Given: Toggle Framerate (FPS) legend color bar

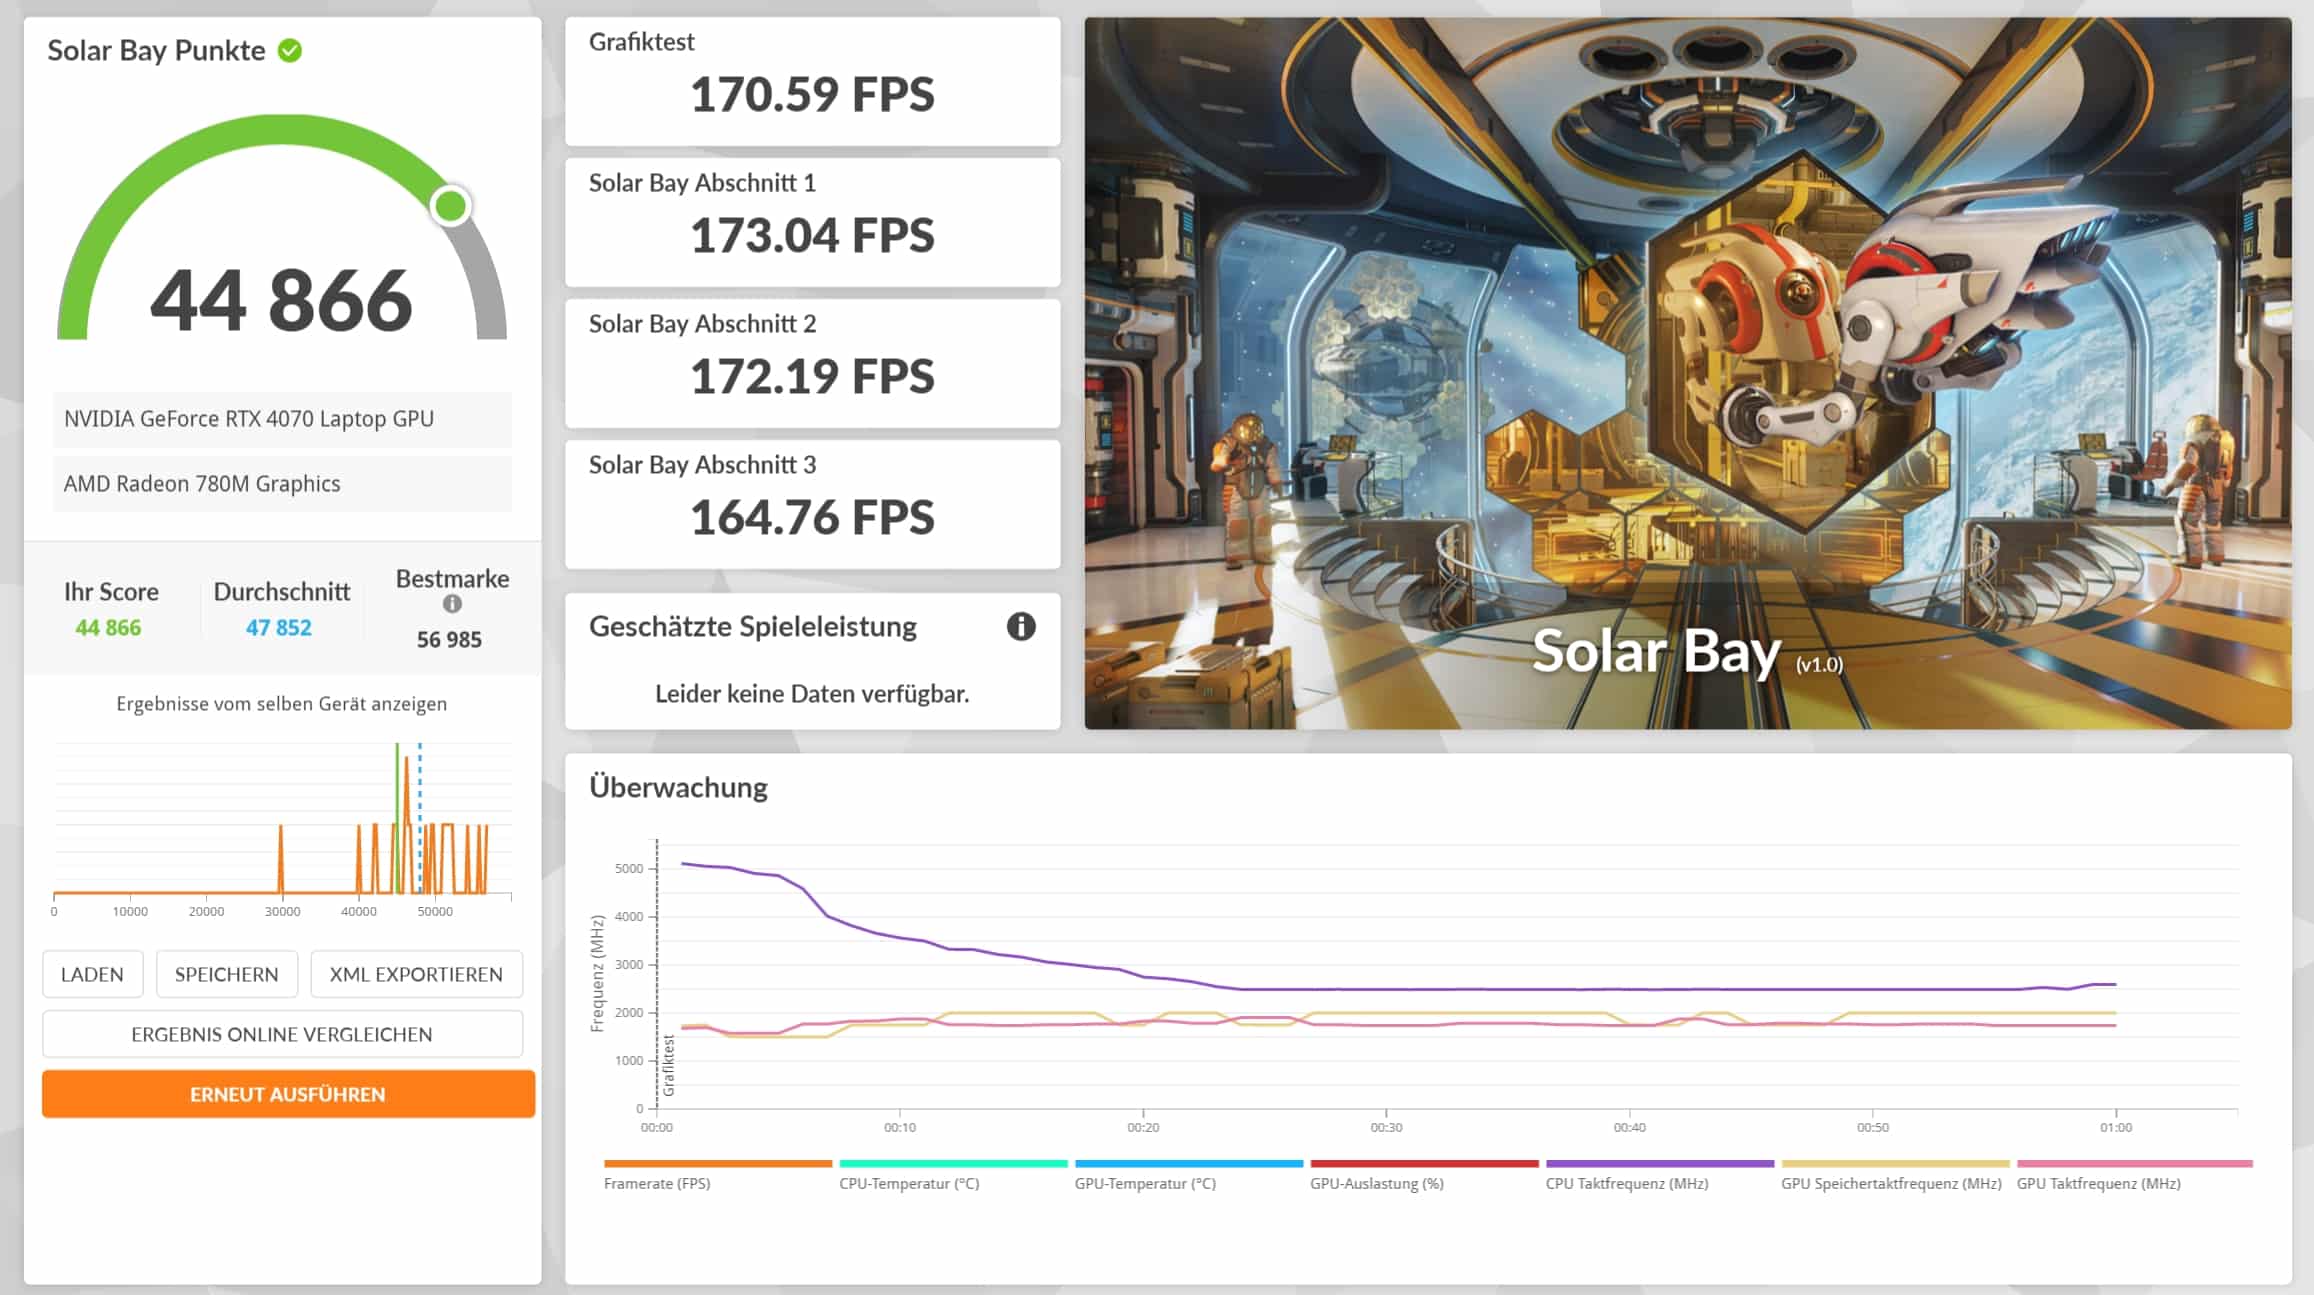Looking at the screenshot, I should point(717,1164).
